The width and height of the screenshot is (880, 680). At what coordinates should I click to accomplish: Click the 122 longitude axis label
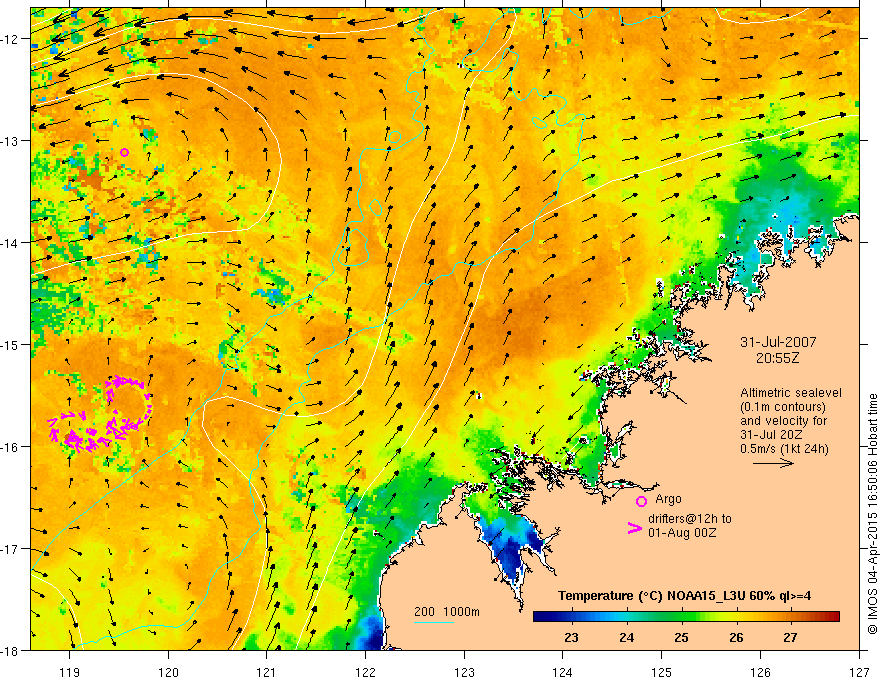(365, 672)
